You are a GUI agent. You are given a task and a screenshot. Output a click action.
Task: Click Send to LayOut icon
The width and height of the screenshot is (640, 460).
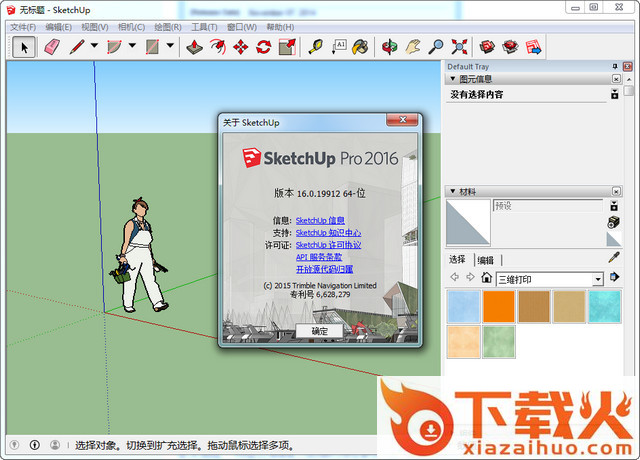533,47
